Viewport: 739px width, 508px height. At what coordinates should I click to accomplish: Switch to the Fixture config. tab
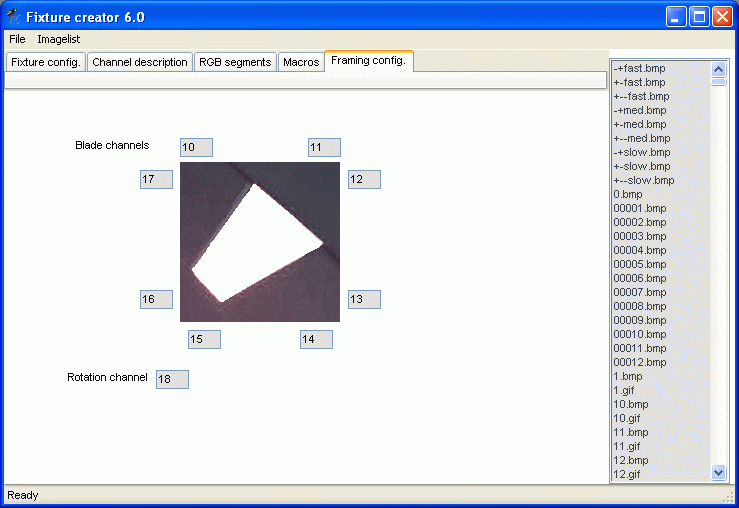[46, 62]
